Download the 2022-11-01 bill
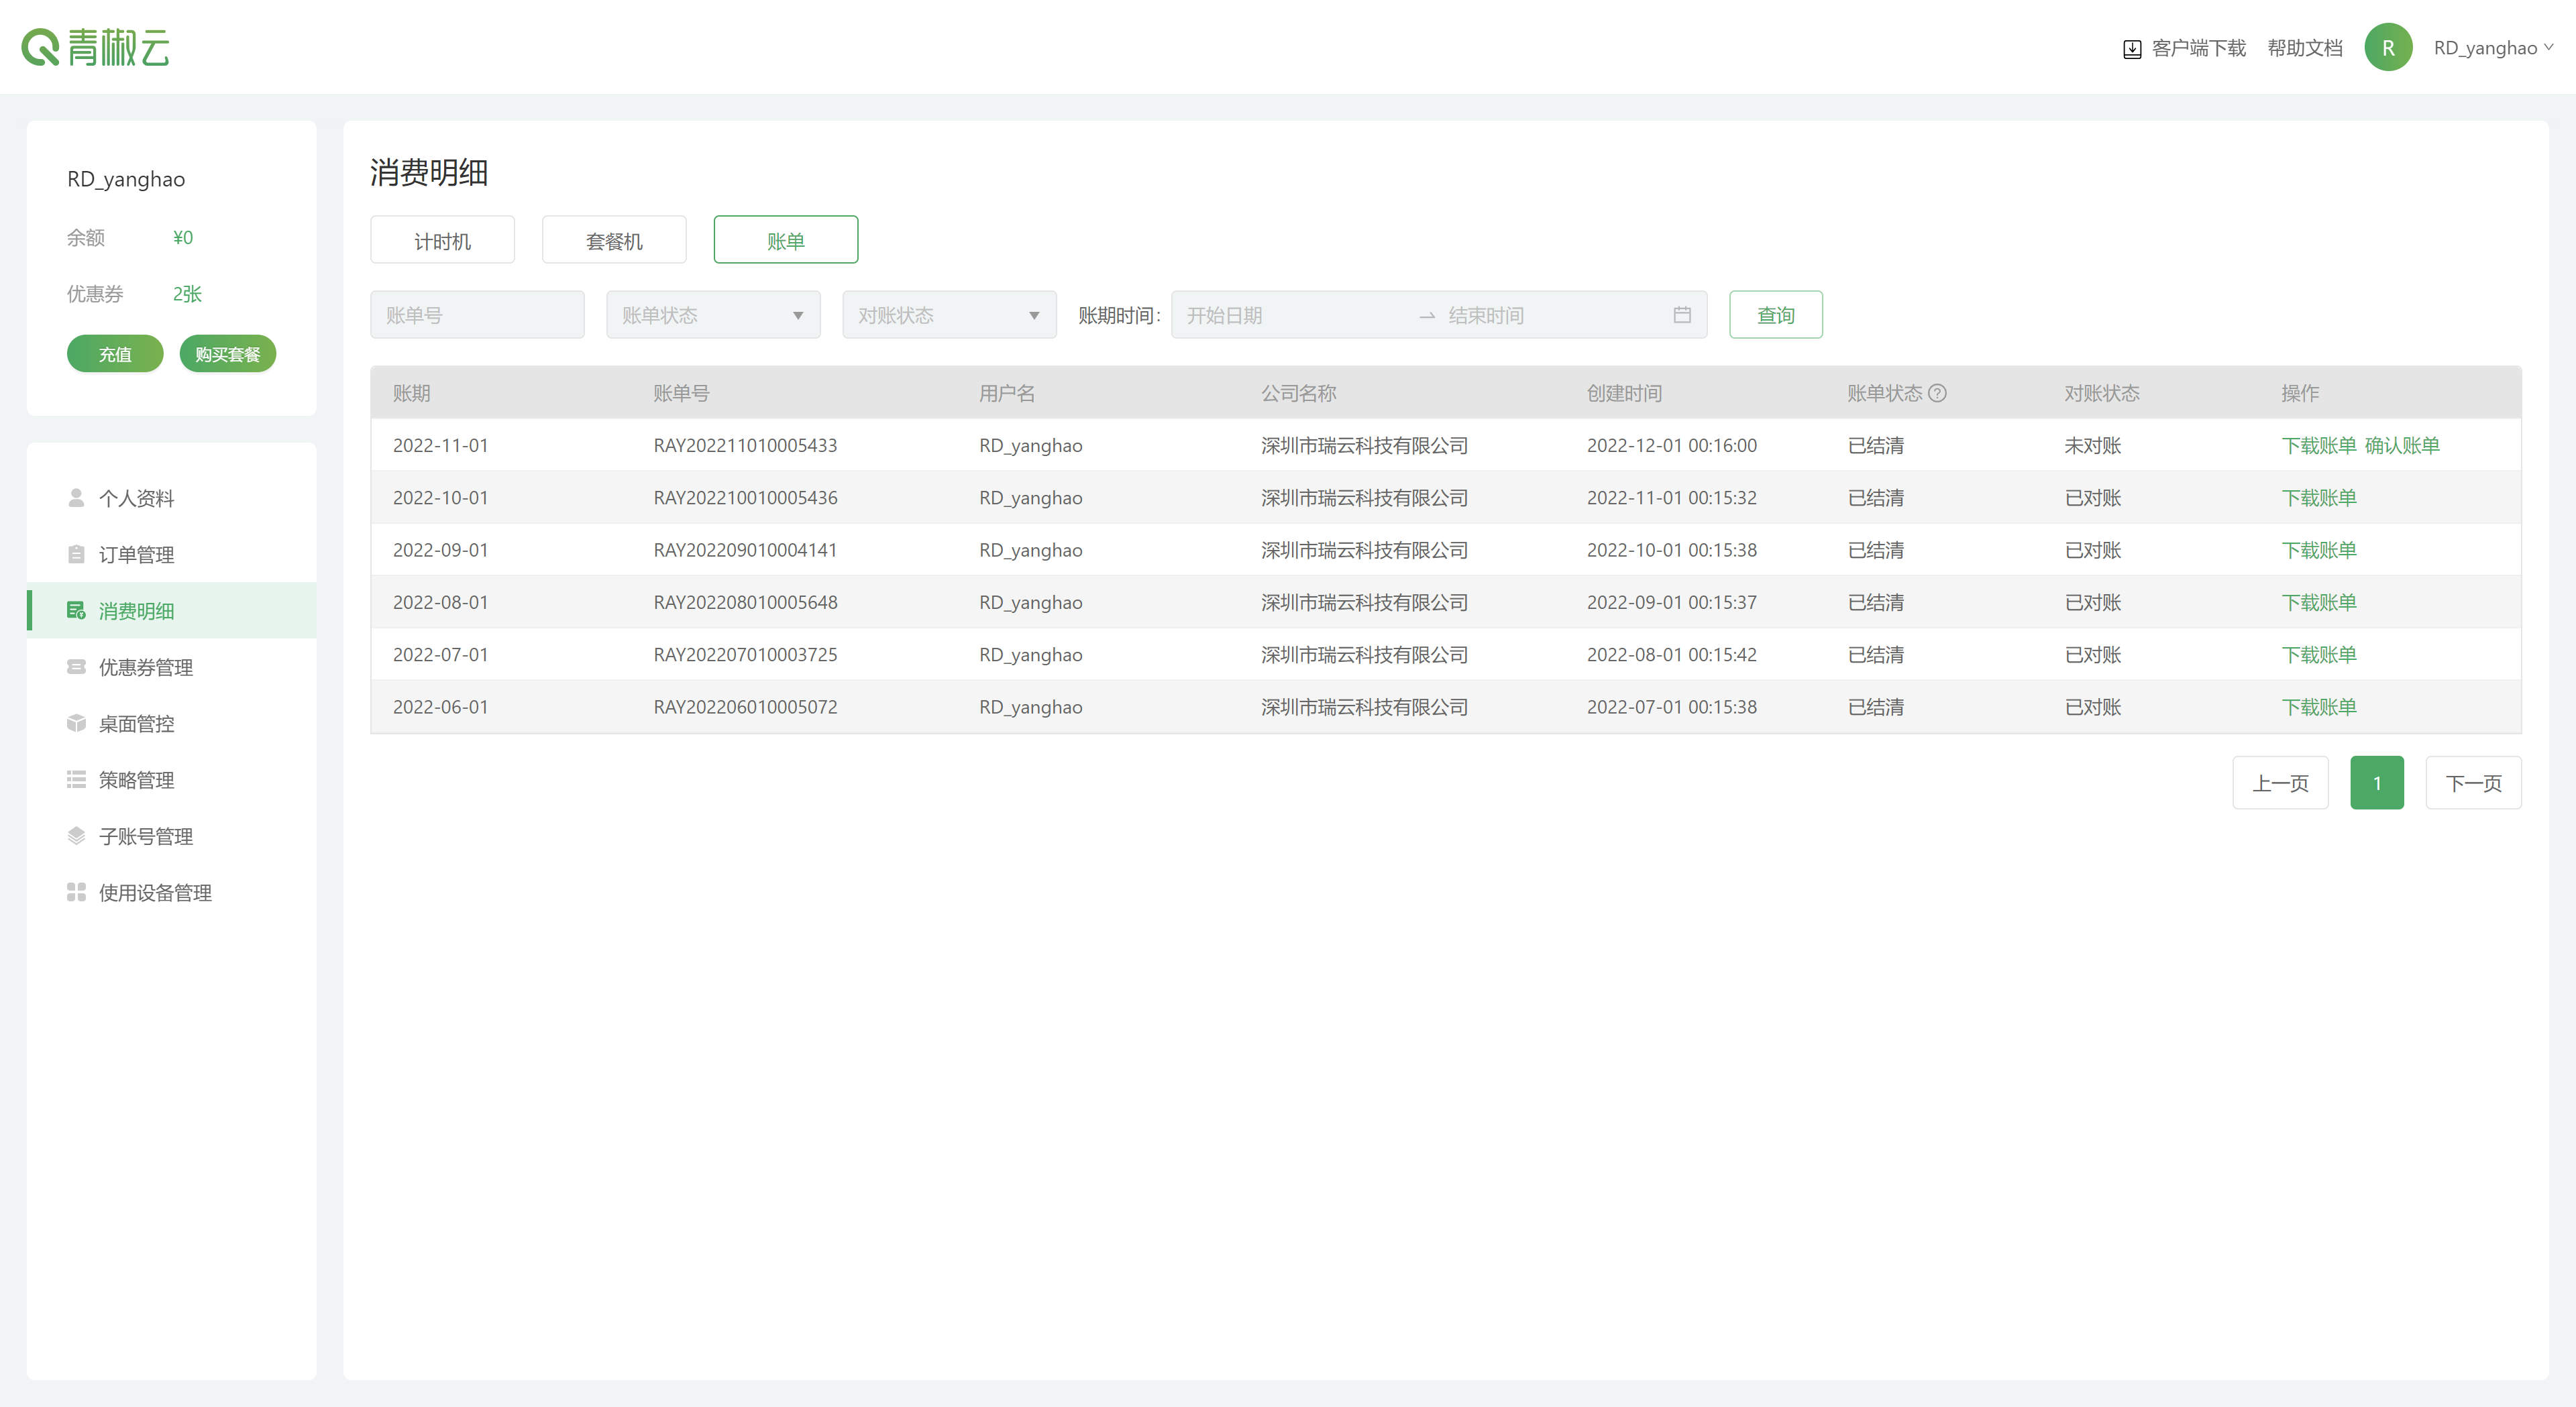Viewport: 2576px width, 1407px height. [2319, 445]
